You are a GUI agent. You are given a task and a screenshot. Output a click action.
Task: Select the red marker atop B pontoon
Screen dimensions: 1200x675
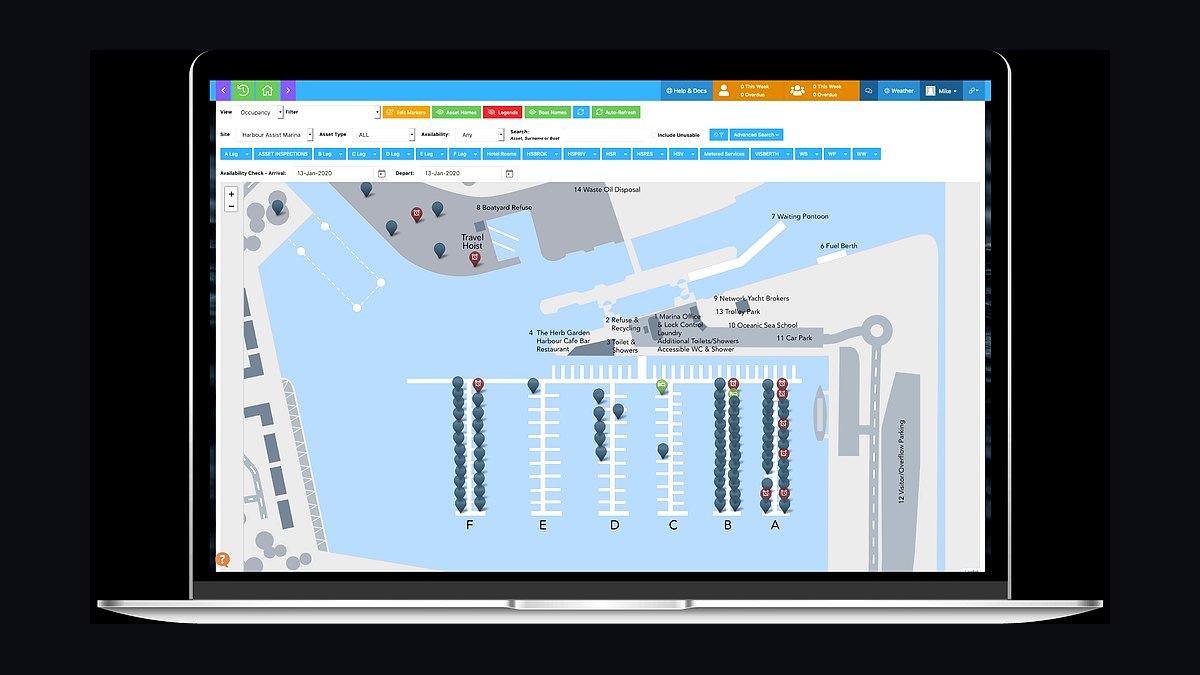734,384
